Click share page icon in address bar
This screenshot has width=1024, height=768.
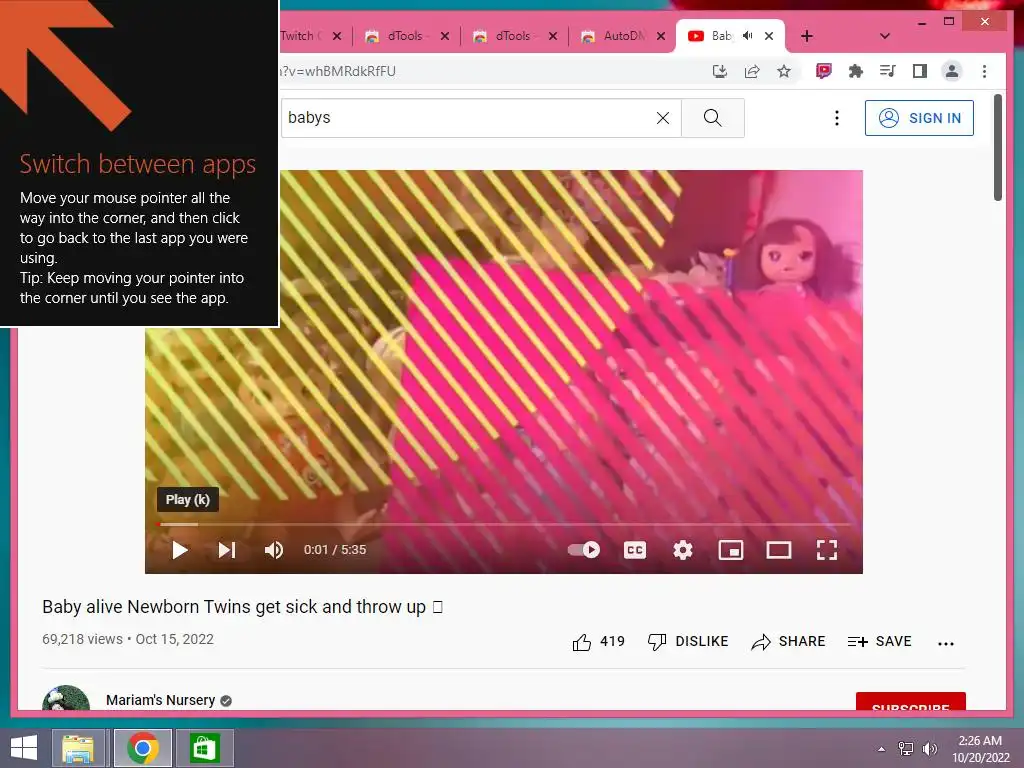coord(752,71)
